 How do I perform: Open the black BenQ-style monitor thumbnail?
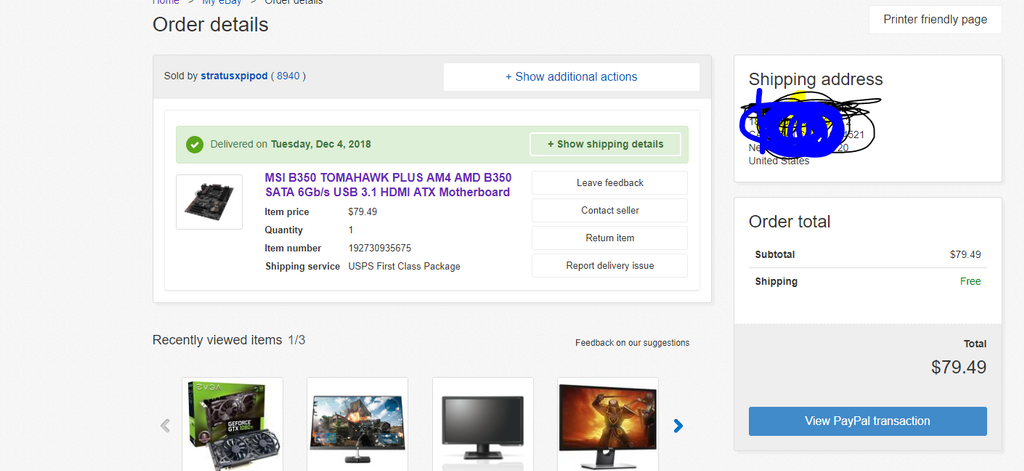(483, 424)
